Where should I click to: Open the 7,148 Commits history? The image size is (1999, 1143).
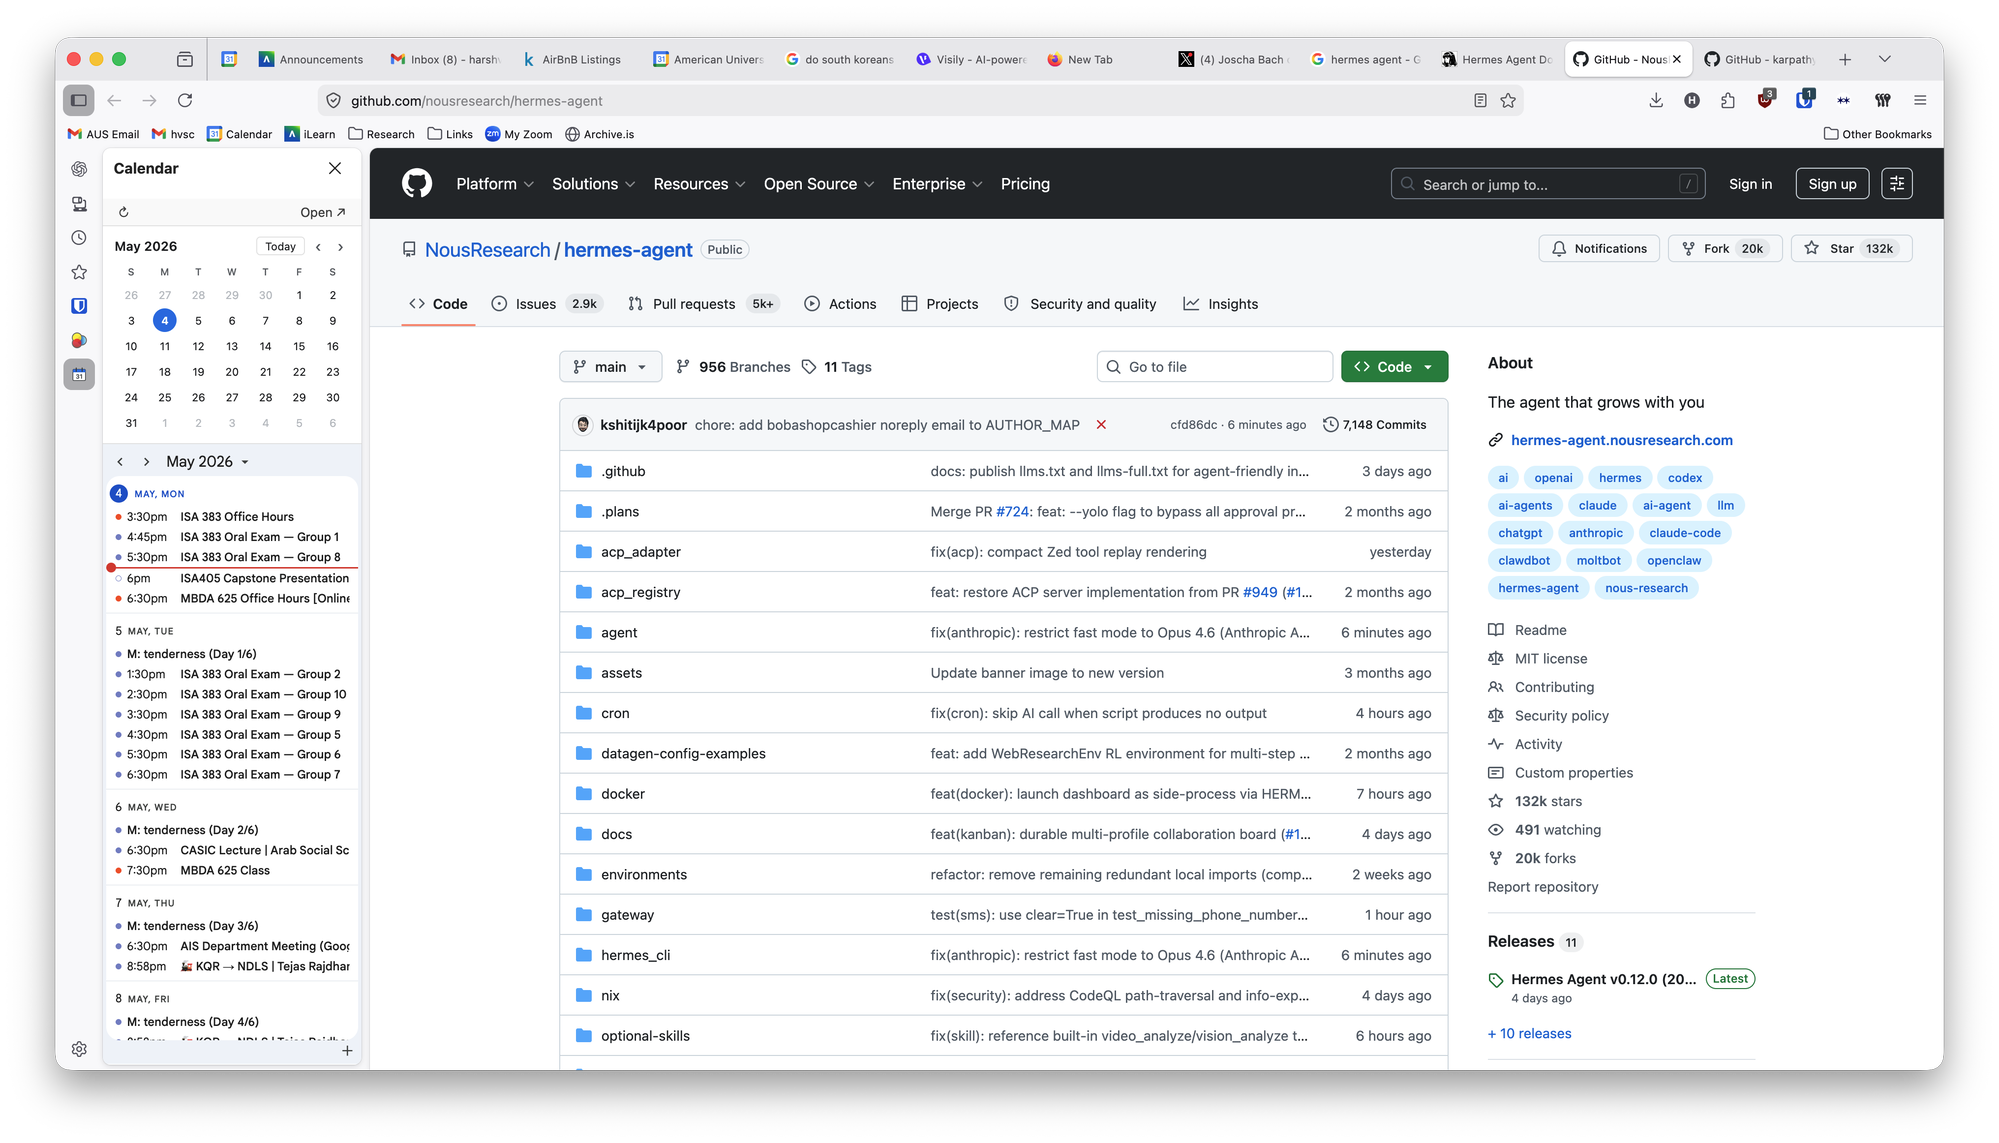click(x=1374, y=425)
